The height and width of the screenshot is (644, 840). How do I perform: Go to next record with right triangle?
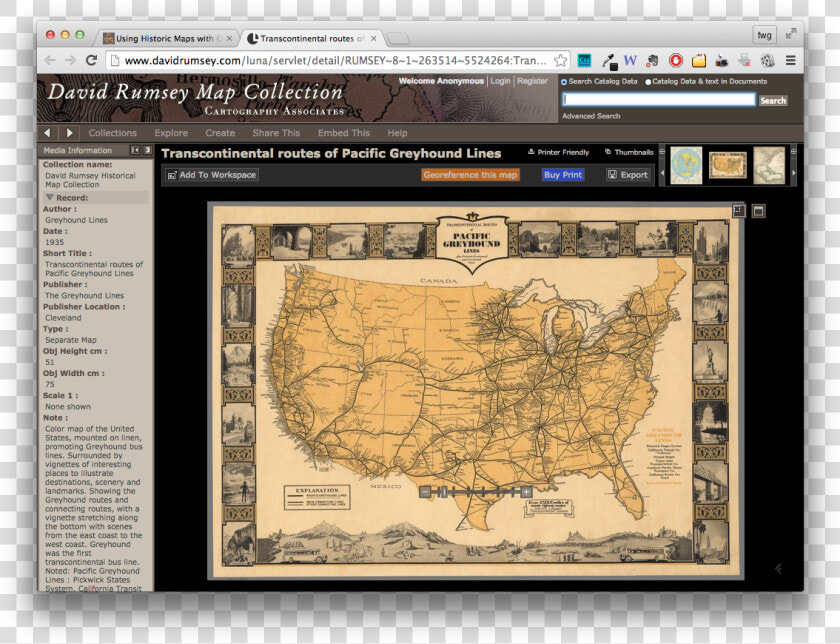[x=70, y=133]
